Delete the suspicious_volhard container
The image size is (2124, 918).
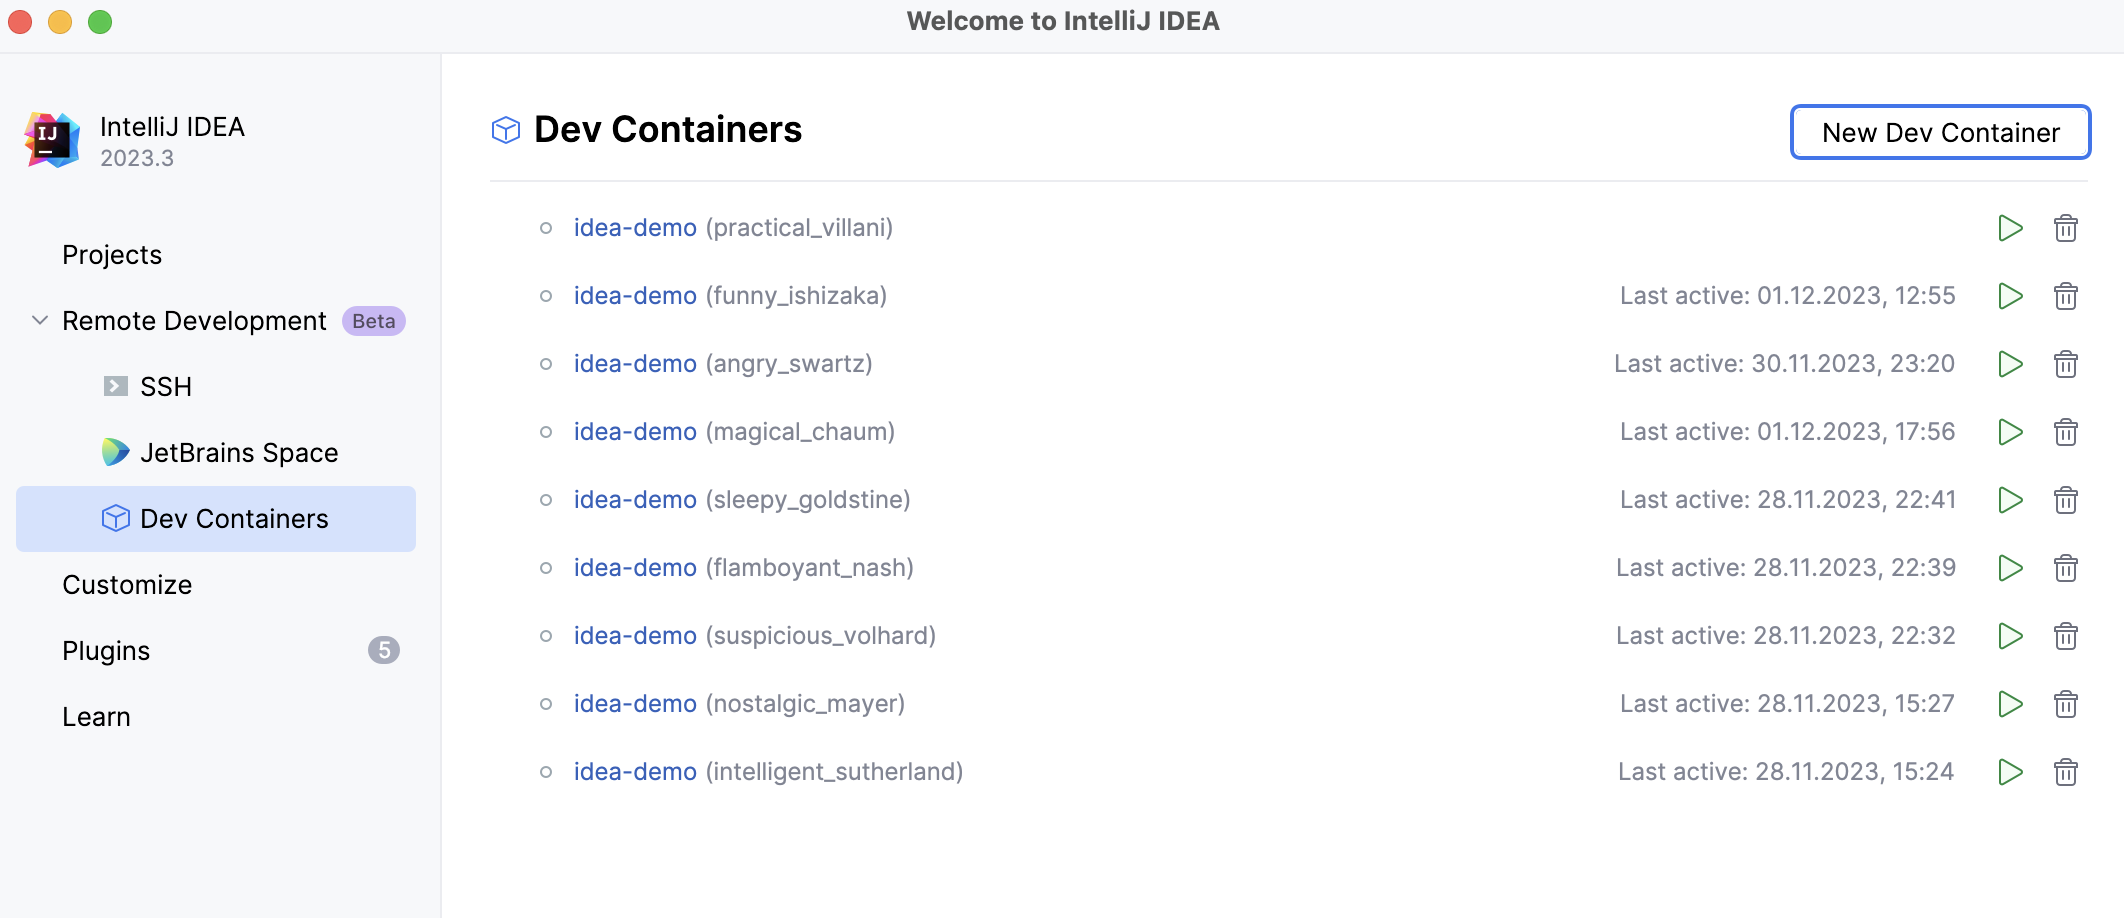click(x=2066, y=636)
